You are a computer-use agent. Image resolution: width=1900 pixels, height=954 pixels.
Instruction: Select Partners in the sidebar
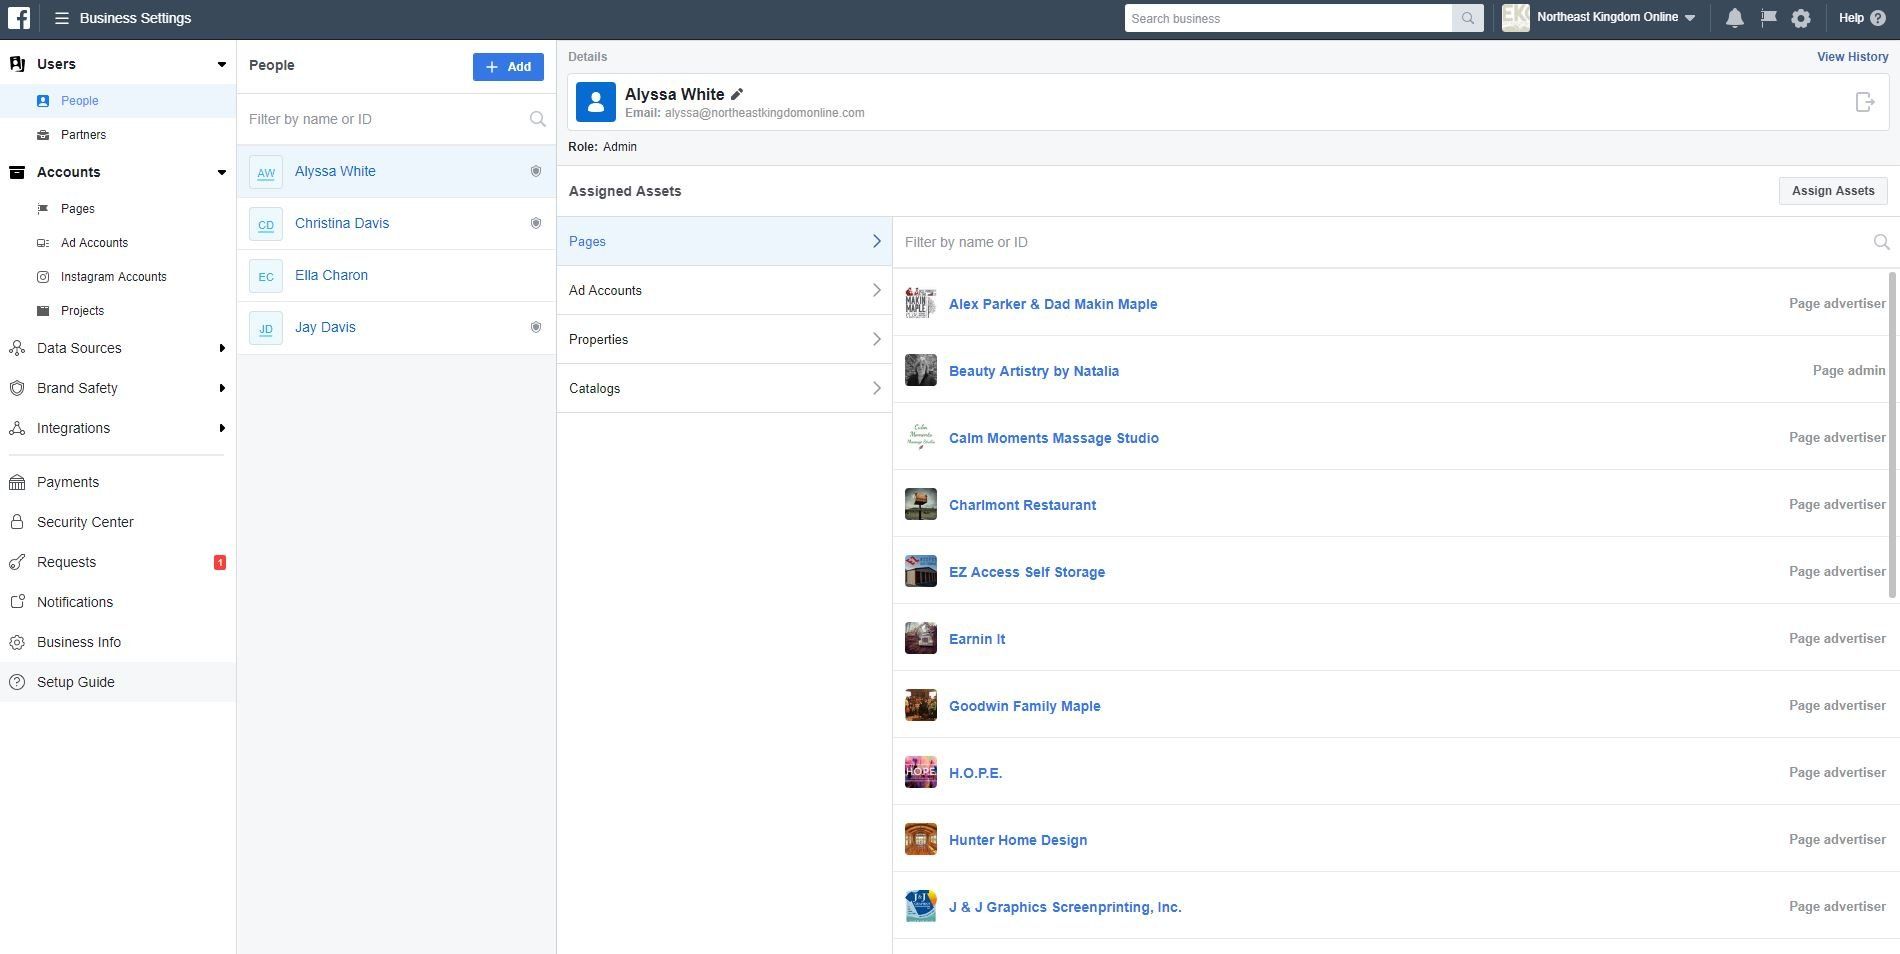pos(118,135)
